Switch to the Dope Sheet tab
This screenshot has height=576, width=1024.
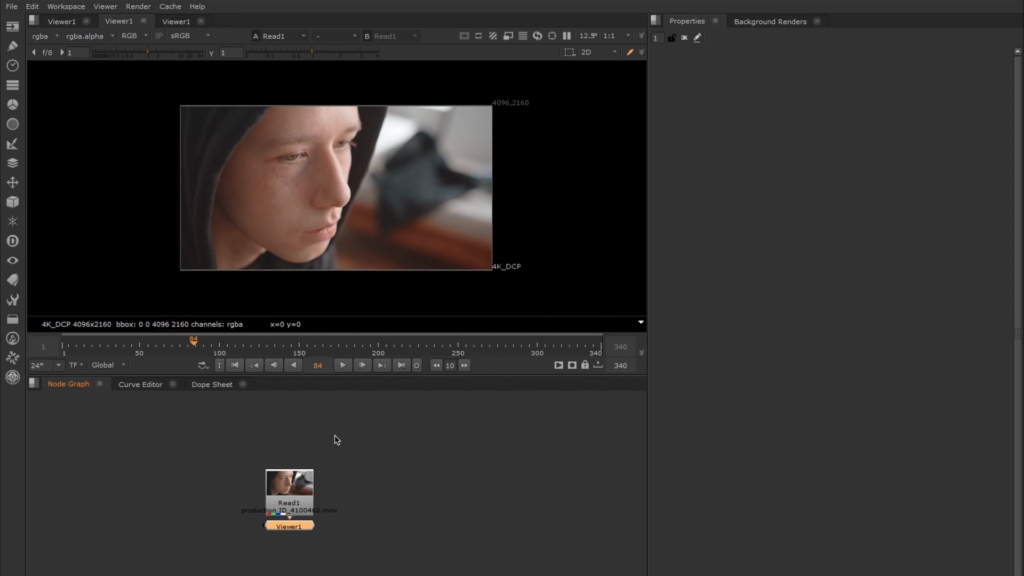[212, 384]
